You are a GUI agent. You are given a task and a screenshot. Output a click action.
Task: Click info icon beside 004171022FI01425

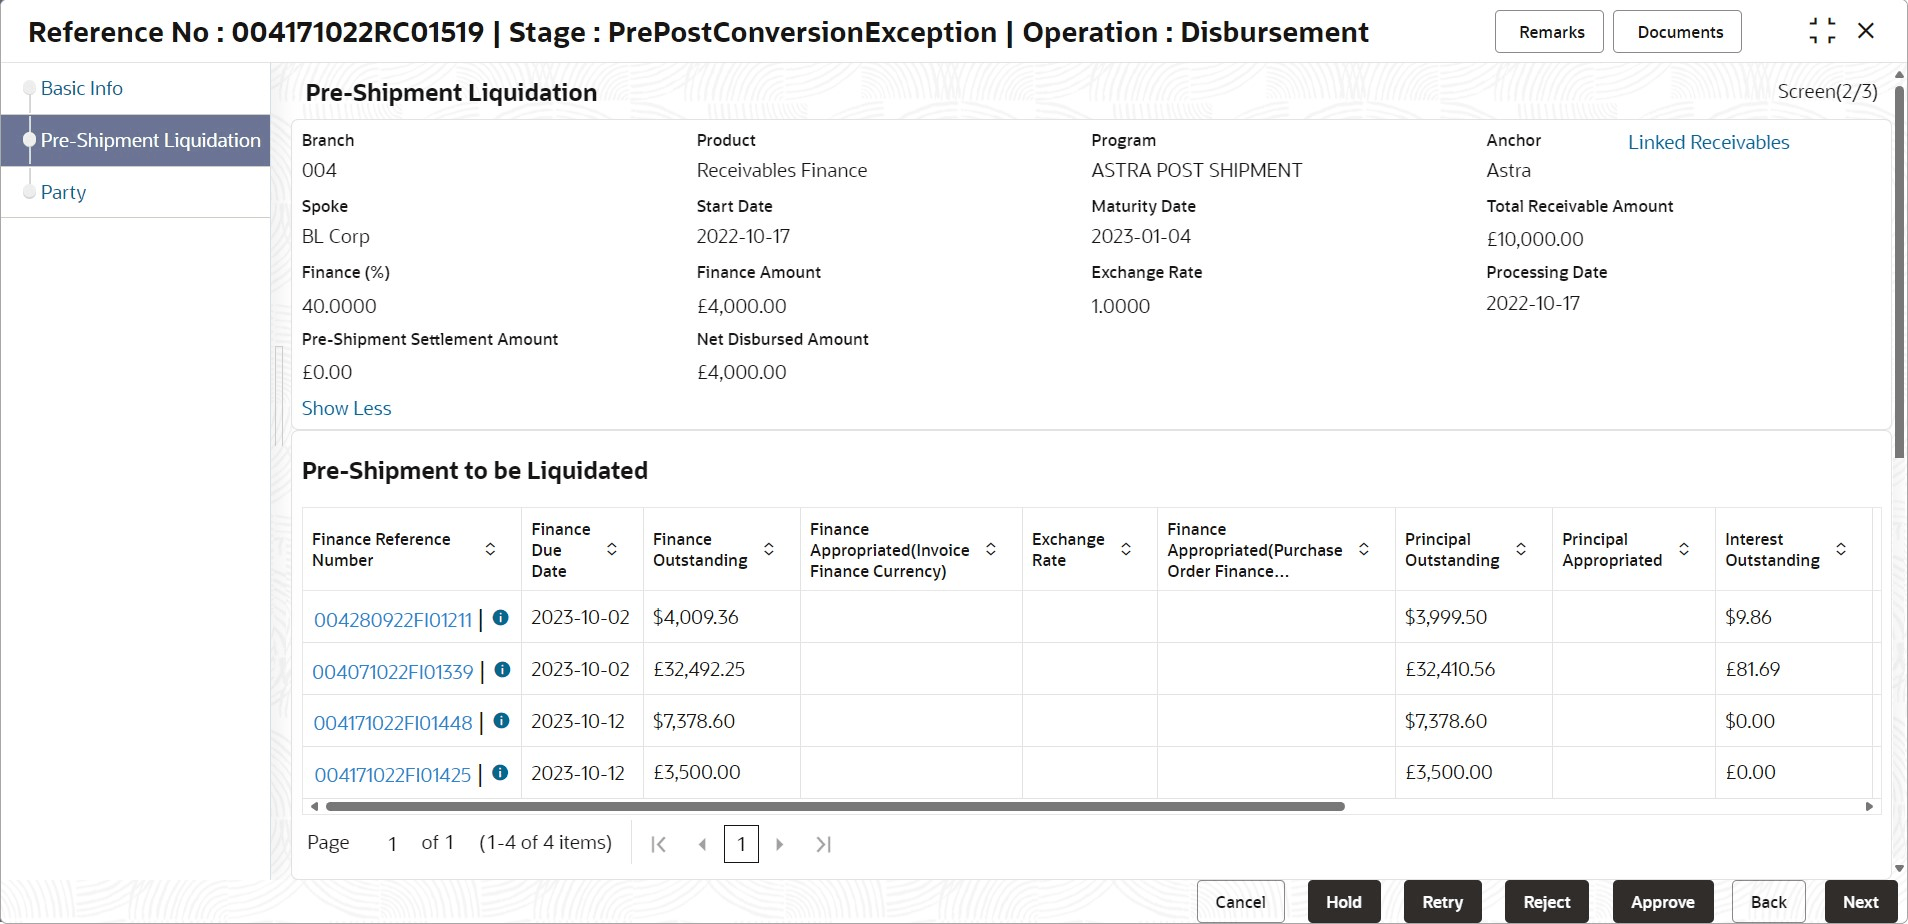click(501, 773)
